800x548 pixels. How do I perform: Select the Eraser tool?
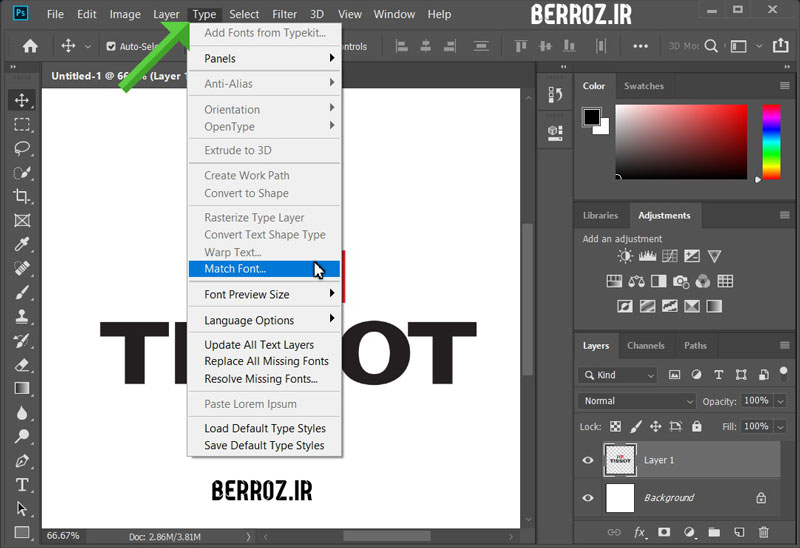tap(21, 364)
